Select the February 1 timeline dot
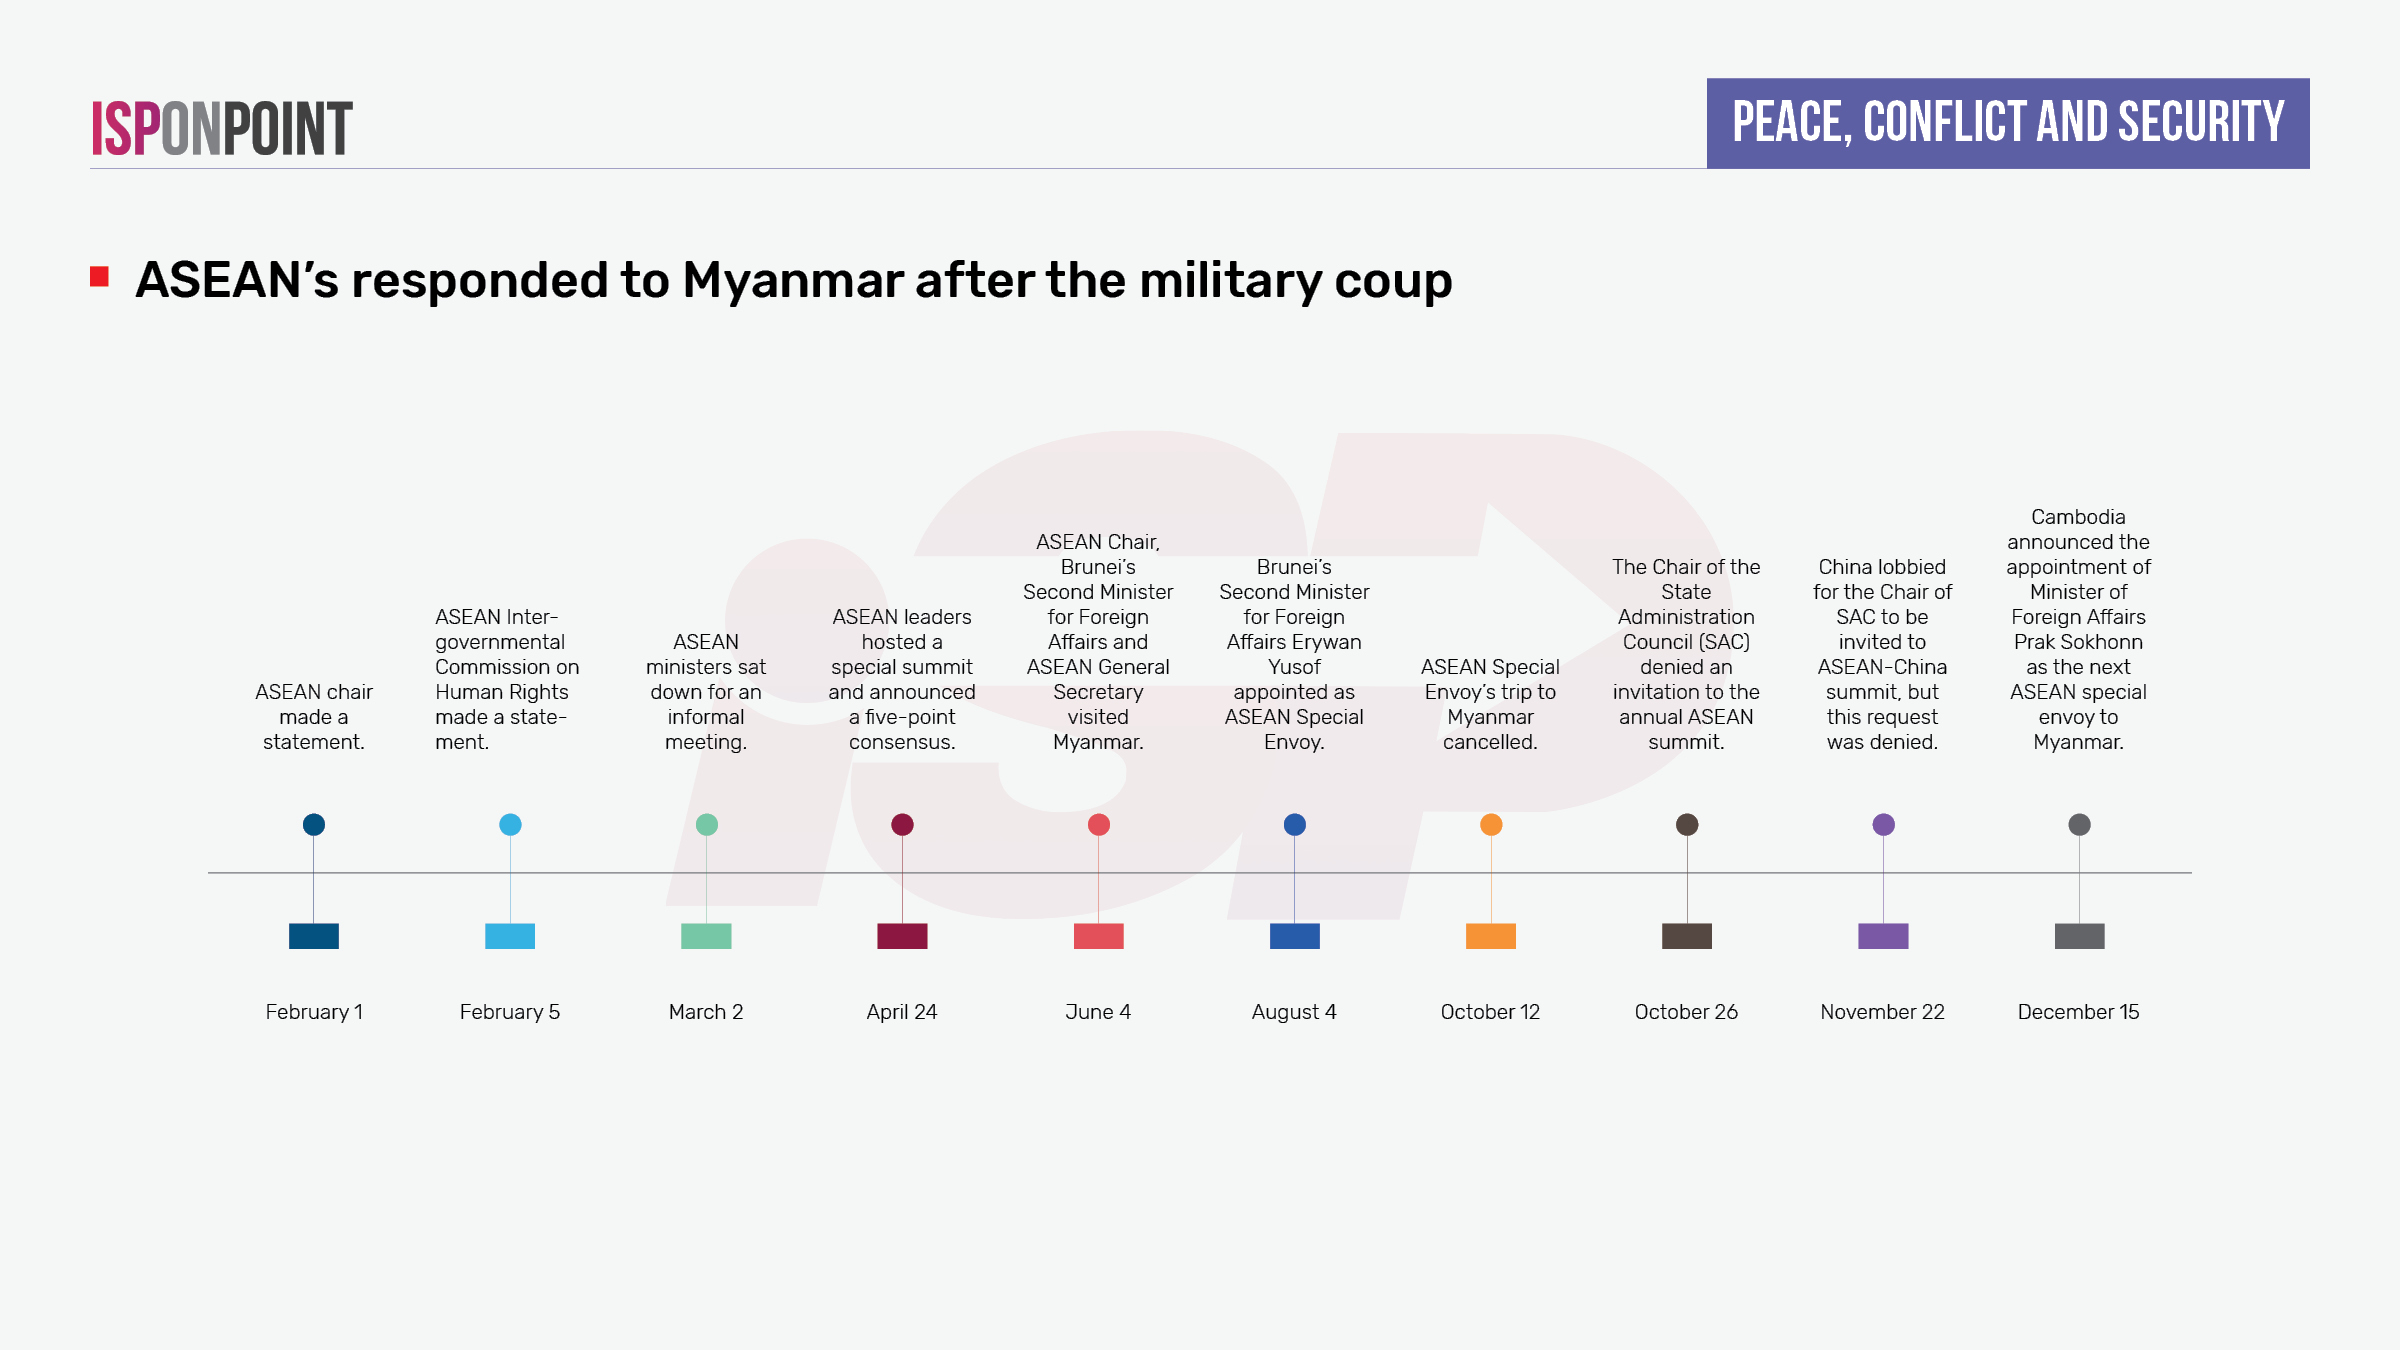Viewport: 2400px width, 1350px height. pyautogui.click(x=314, y=824)
